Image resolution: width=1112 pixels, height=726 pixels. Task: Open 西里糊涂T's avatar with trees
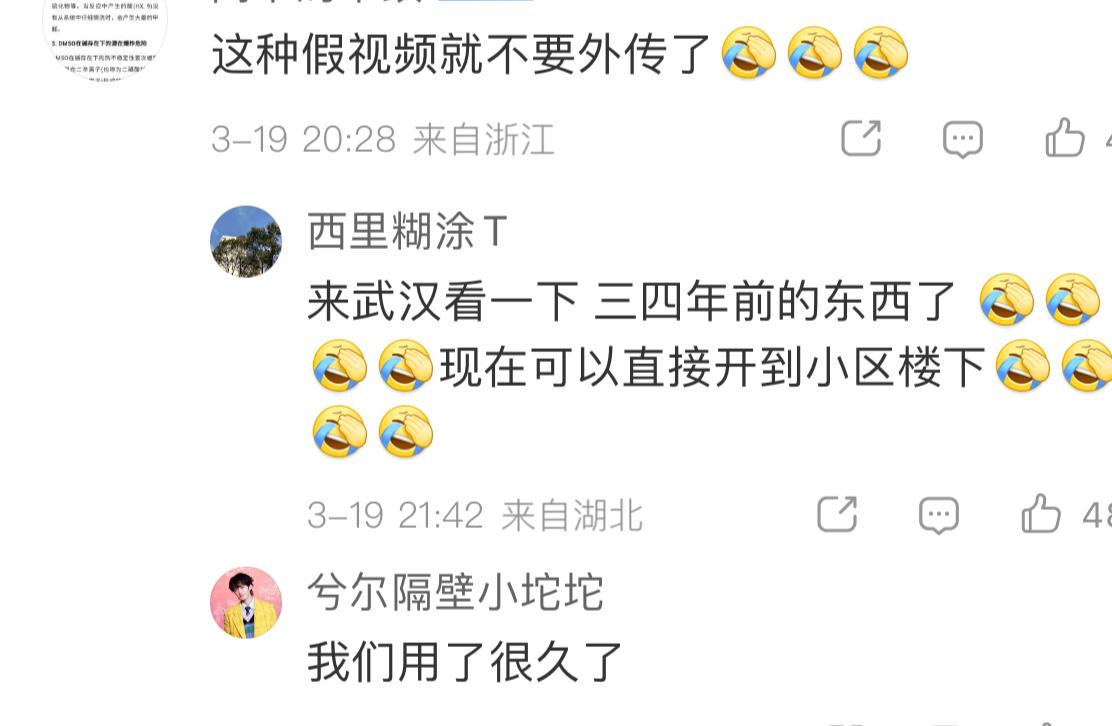[x=246, y=241]
